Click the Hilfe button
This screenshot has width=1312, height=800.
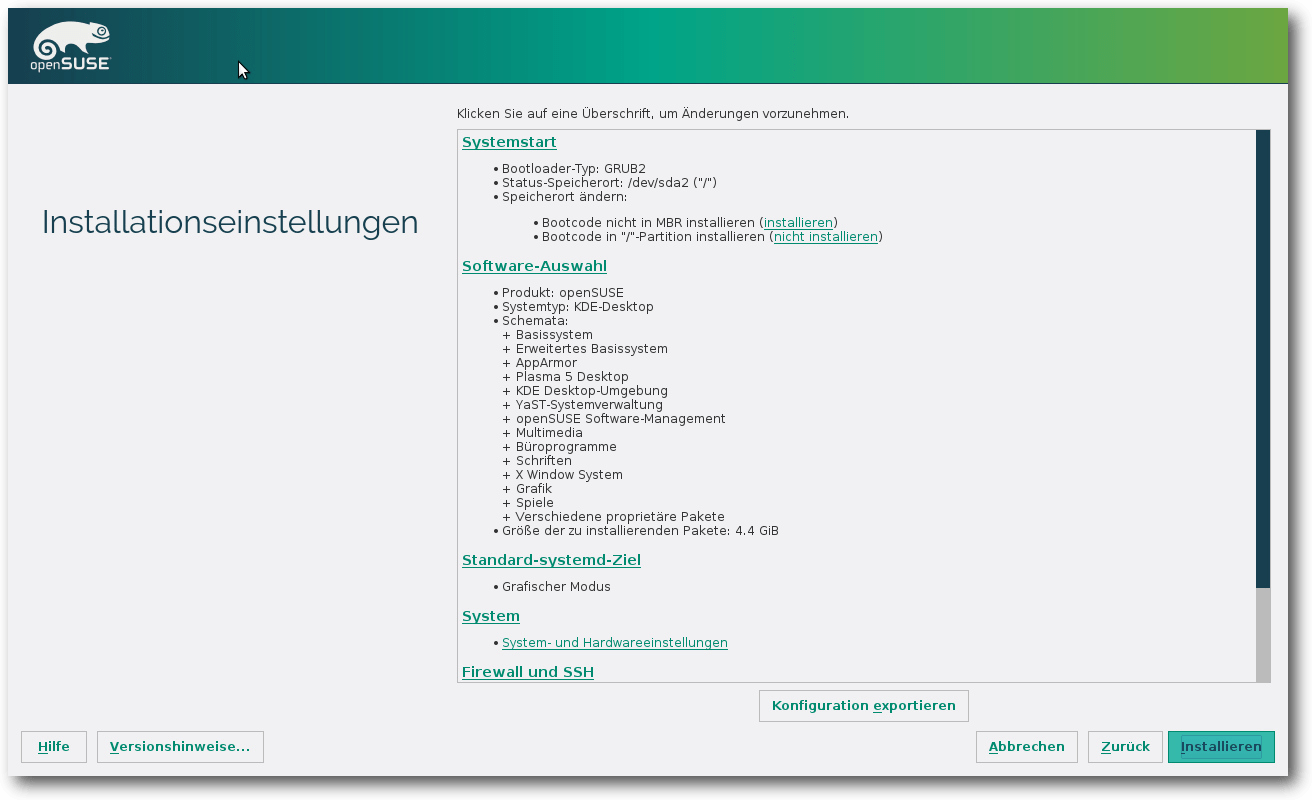pos(54,747)
